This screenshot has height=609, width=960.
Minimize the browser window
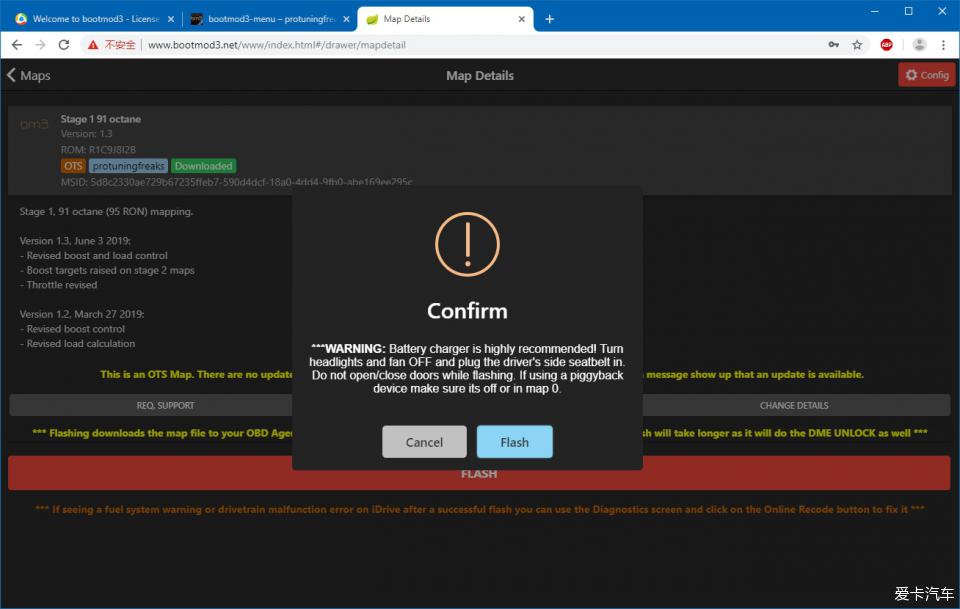coord(874,11)
